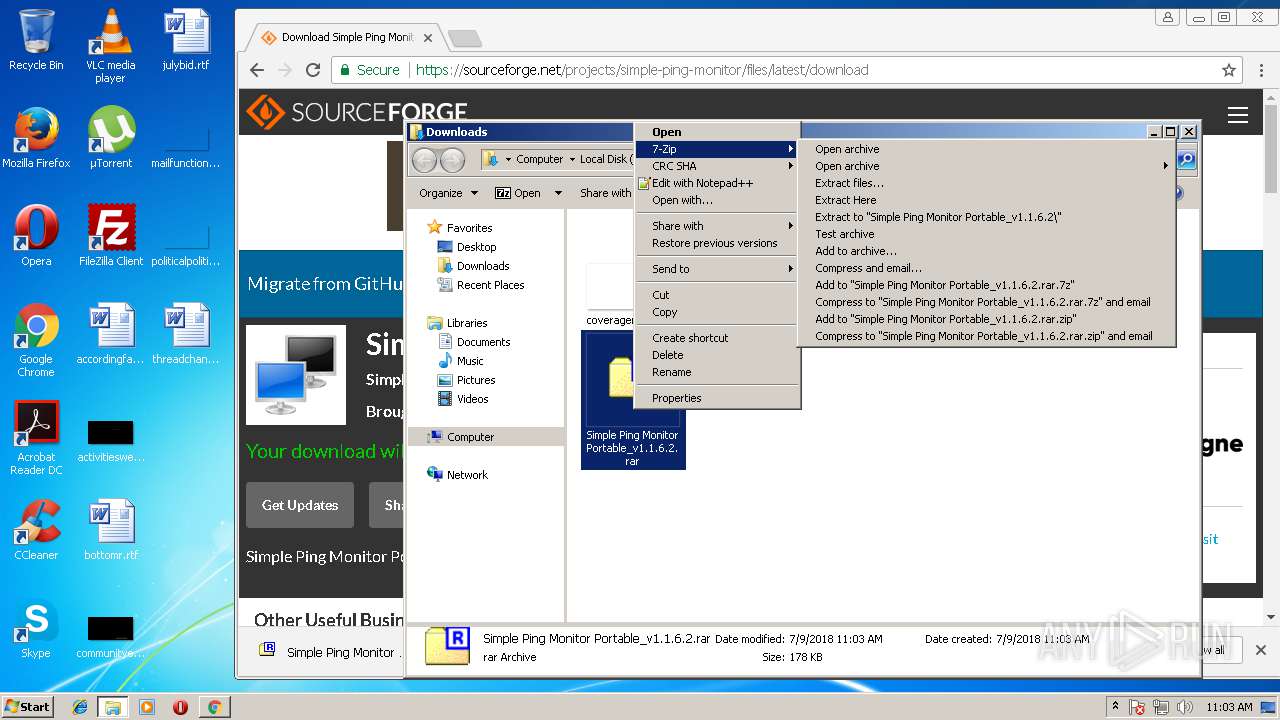This screenshot has width=1280, height=720.
Task: Click Internet Explorer taskbar icon
Action: [x=80, y=707]
